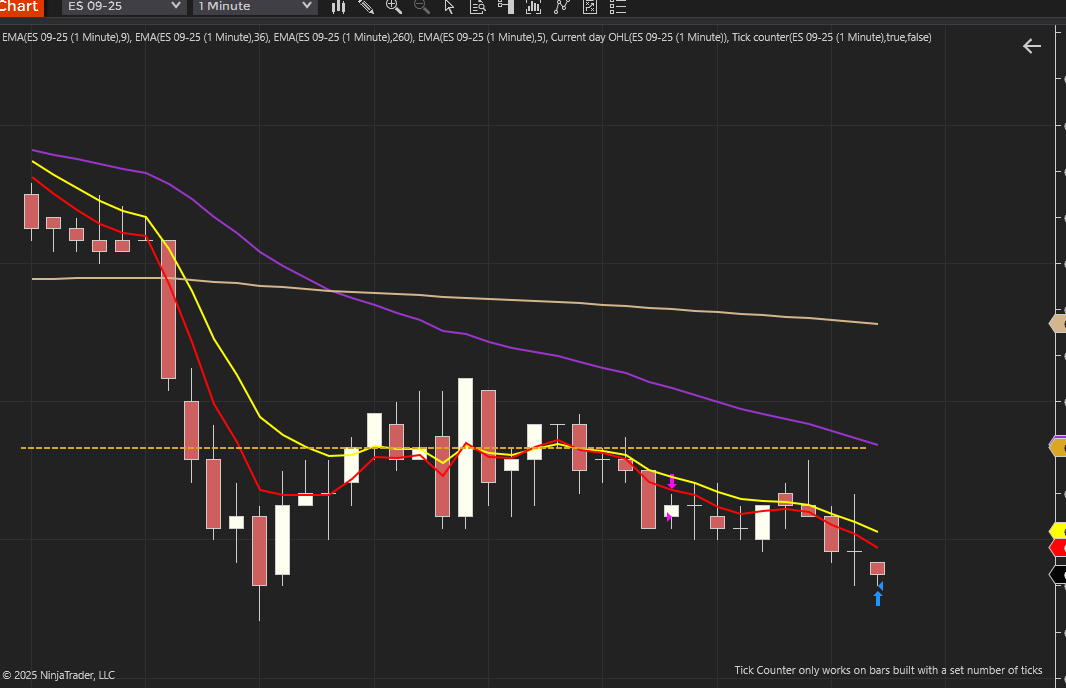Open the Chart tab label
This screenshot has height=688, width=1066.
coord(21,7)
